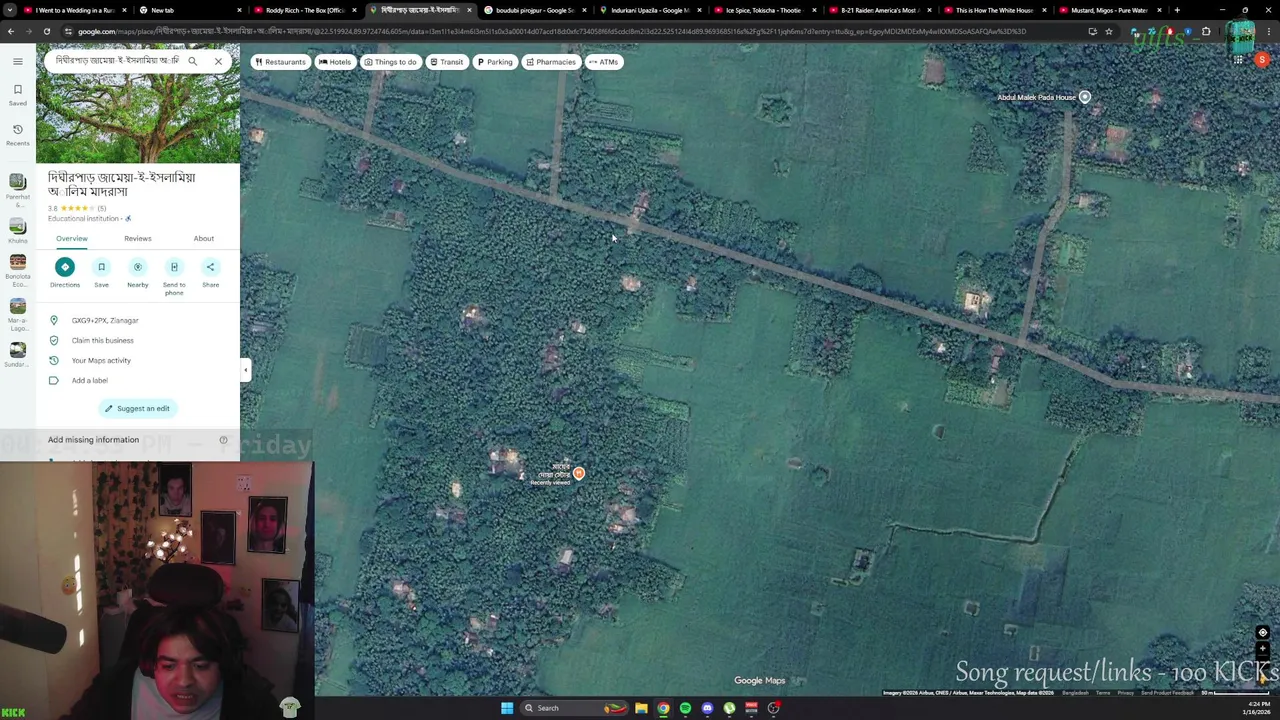
Task: Reload the page
Action: point(46,32)
